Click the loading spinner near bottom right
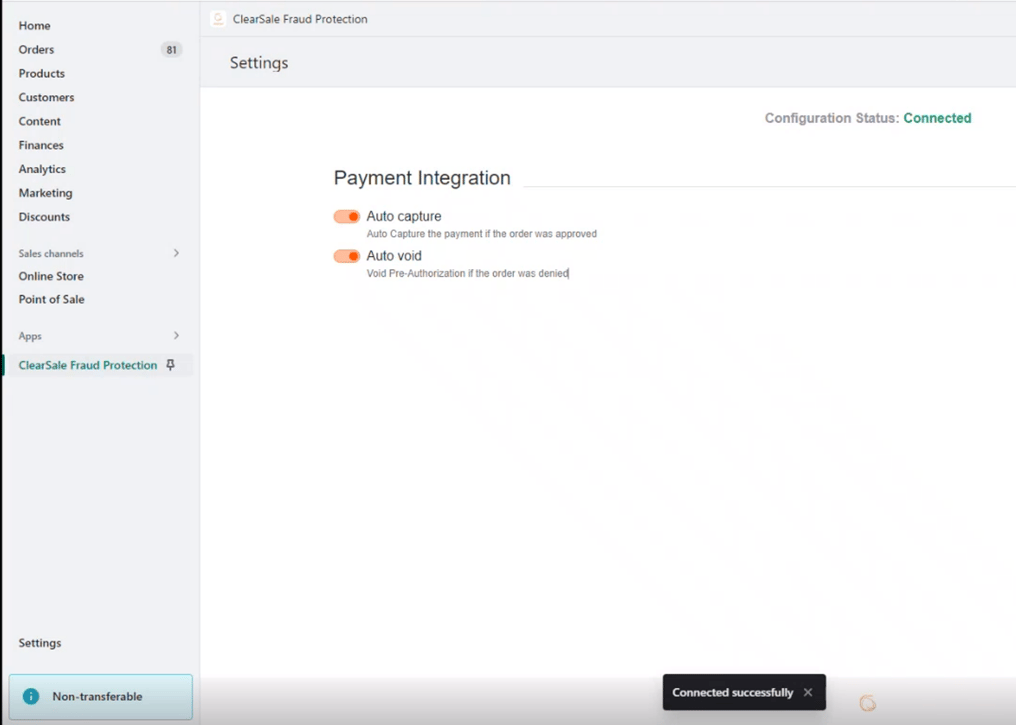Image resolution: width=1016 pixels, height=725 pixels. [x=866, y=703]
